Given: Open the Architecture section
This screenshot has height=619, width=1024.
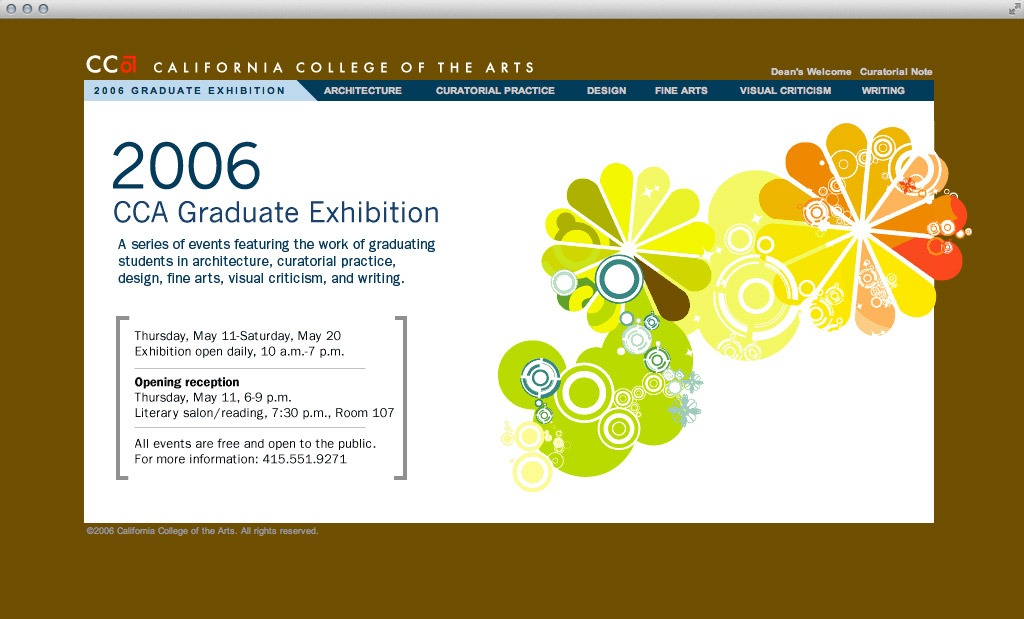Looking at the screenshot, I should [362, 91].
